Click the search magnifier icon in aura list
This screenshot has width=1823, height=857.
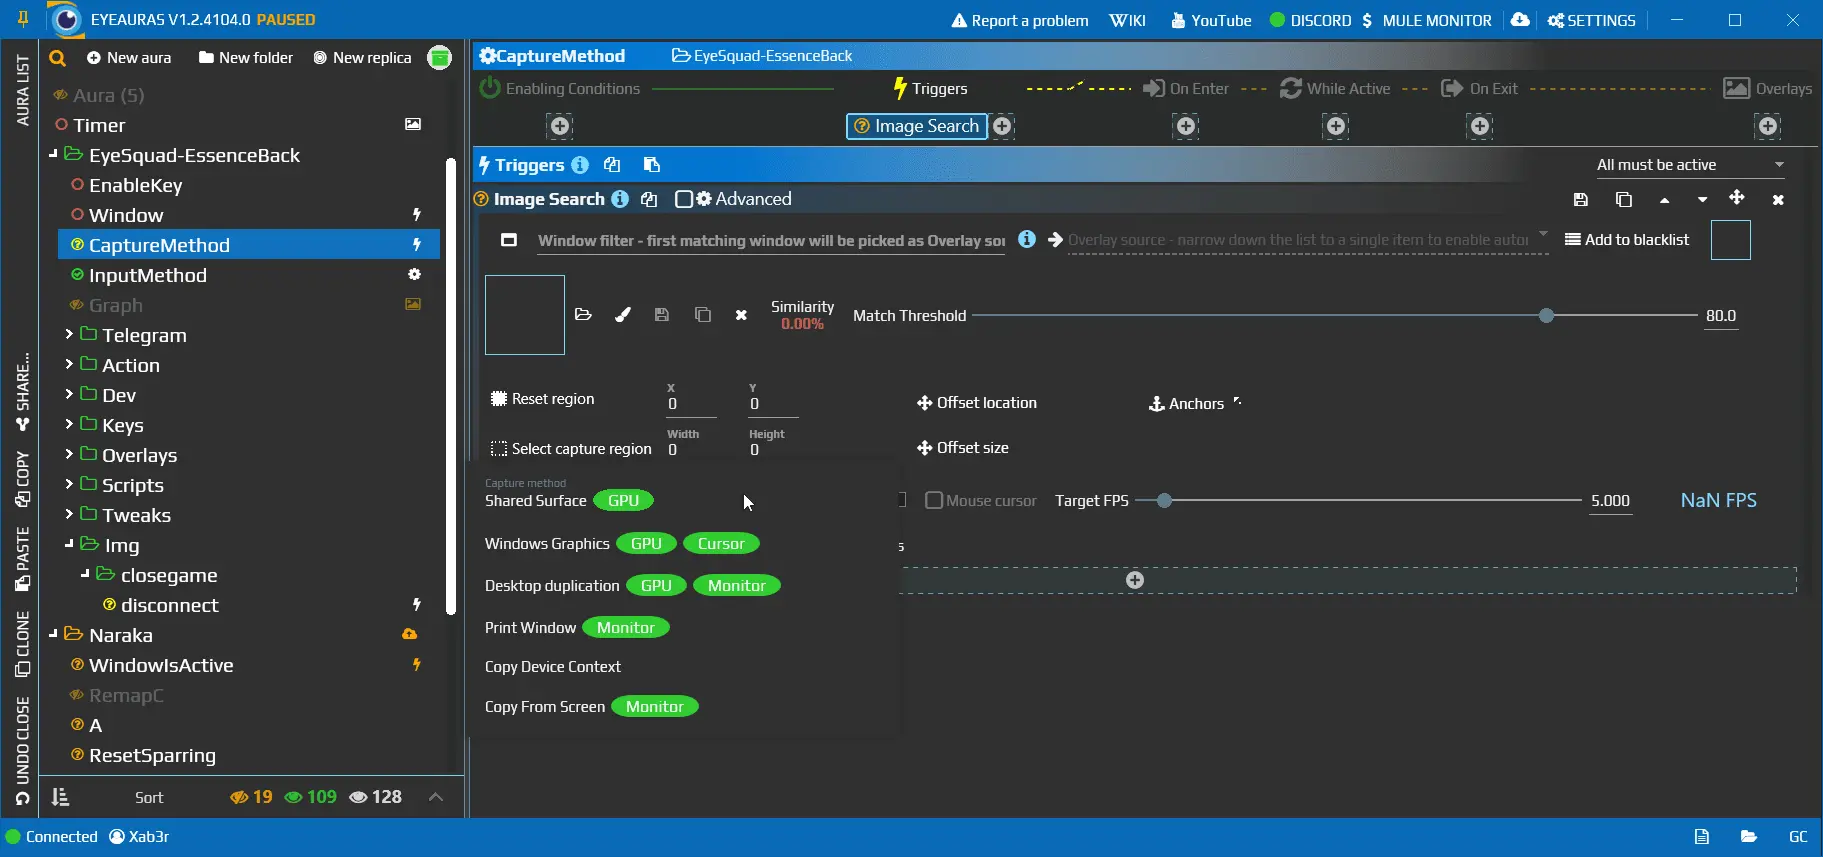(x=58, y=58)
